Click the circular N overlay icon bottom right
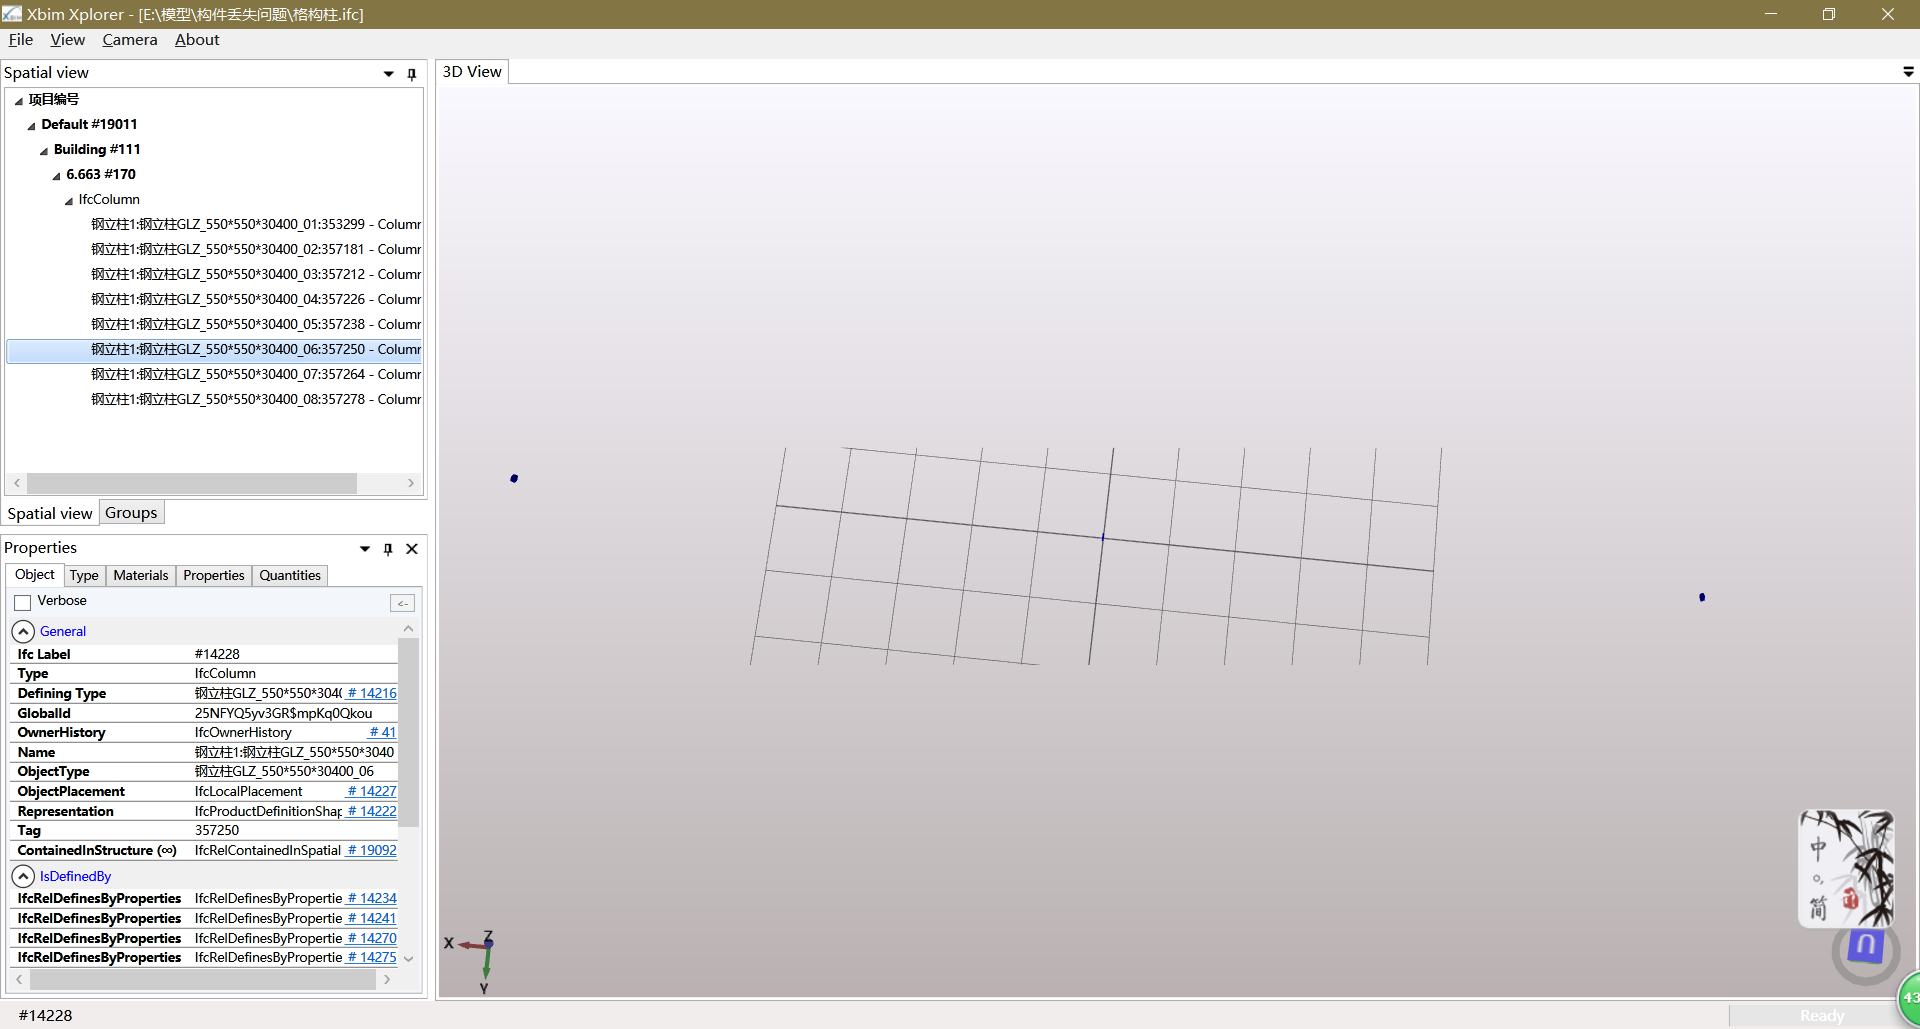 coord(1864,949)
